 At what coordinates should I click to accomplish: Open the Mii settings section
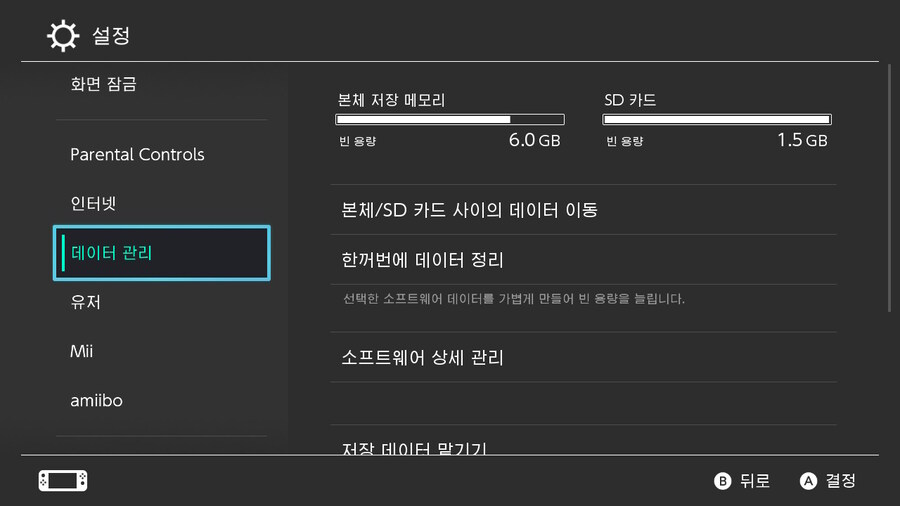point(82,351)
